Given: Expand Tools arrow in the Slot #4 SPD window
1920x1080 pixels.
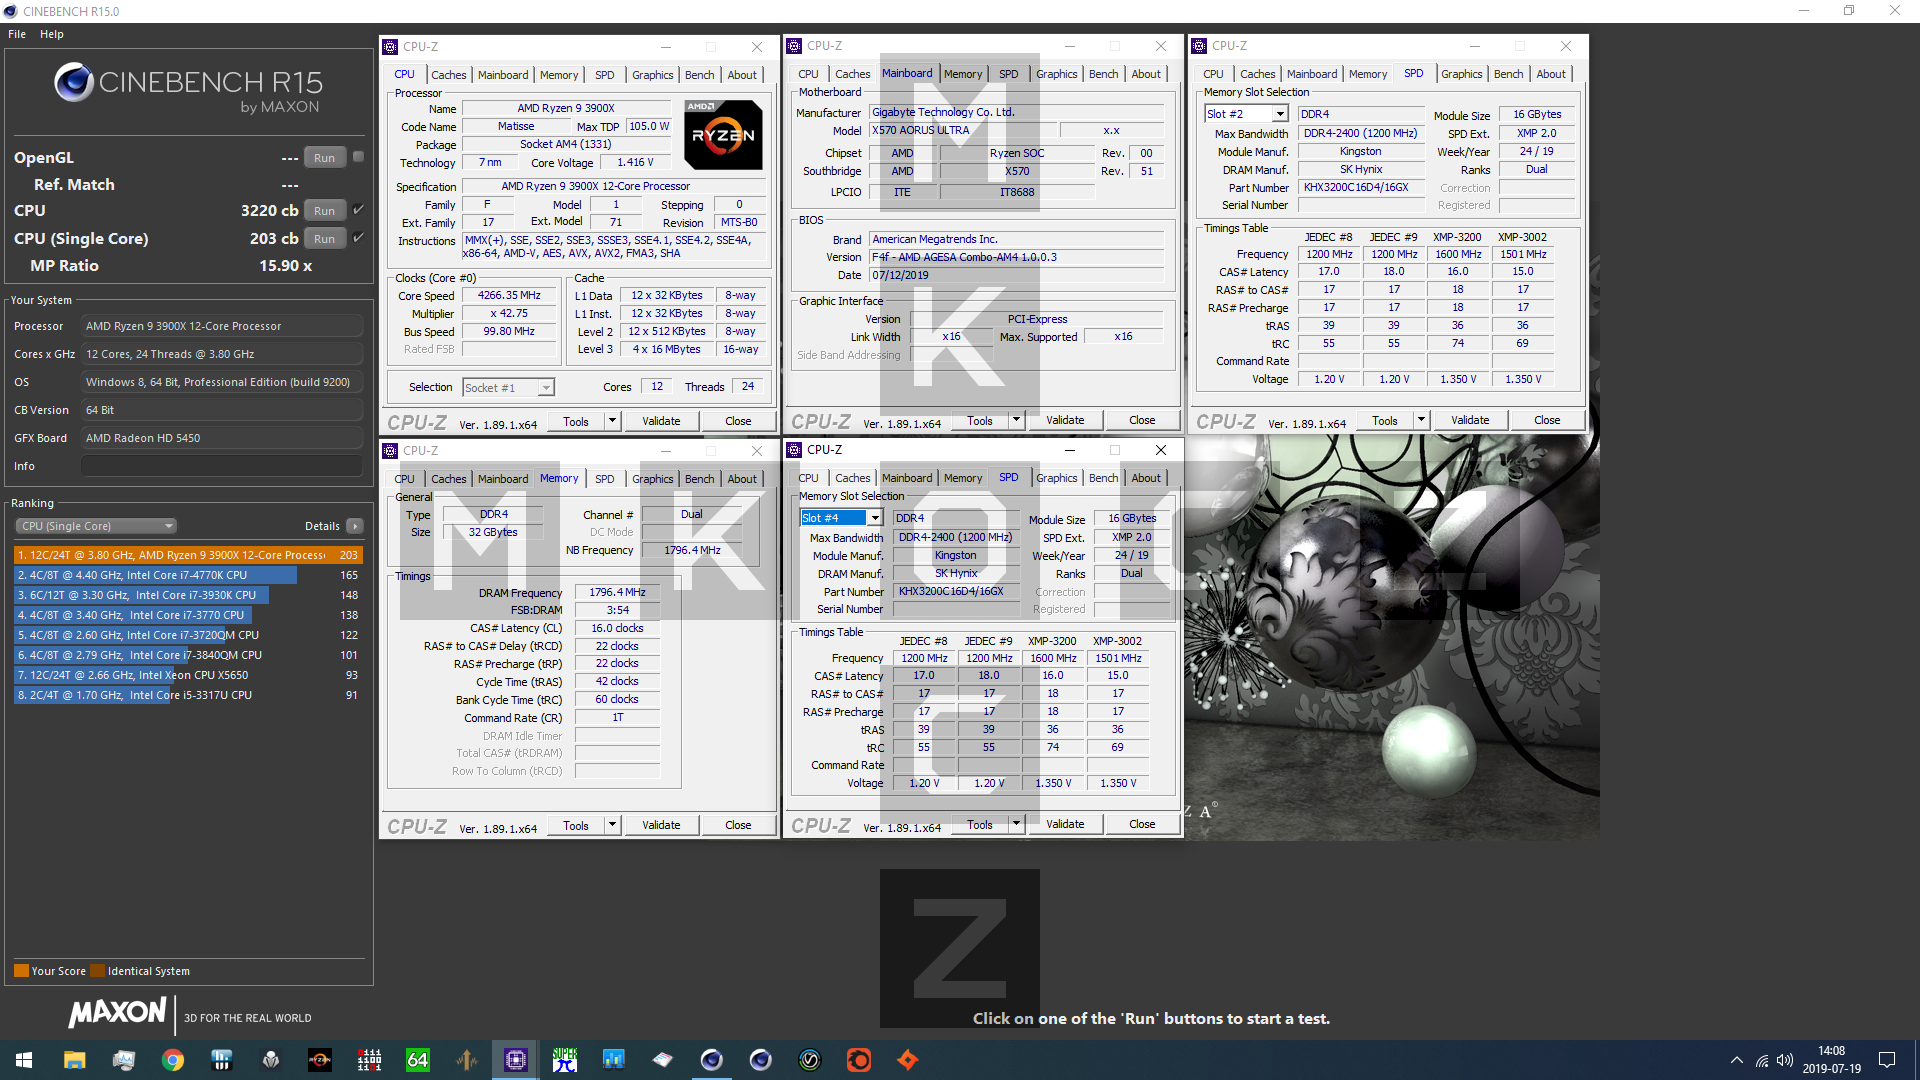Looking at the screenshot, I should click(x=1016, y=824).
